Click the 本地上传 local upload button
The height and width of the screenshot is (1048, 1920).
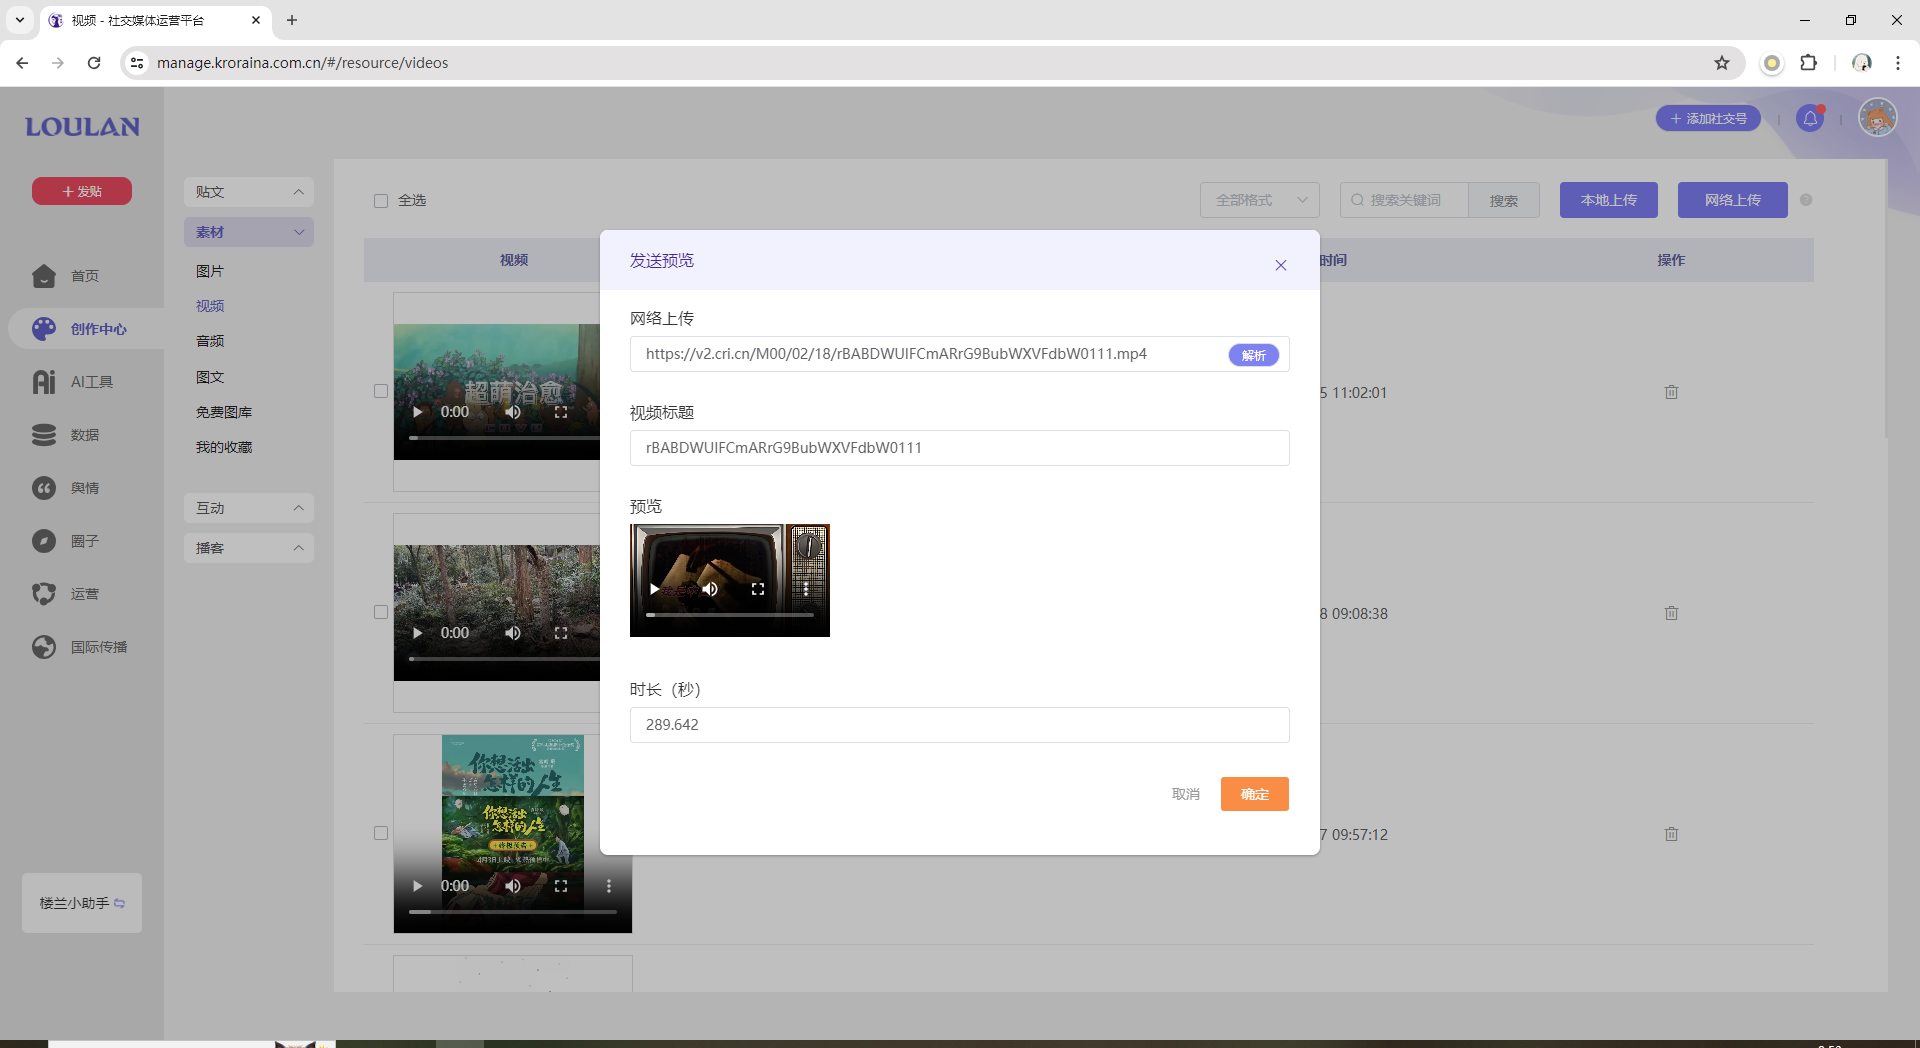(x=1608, y=200)
